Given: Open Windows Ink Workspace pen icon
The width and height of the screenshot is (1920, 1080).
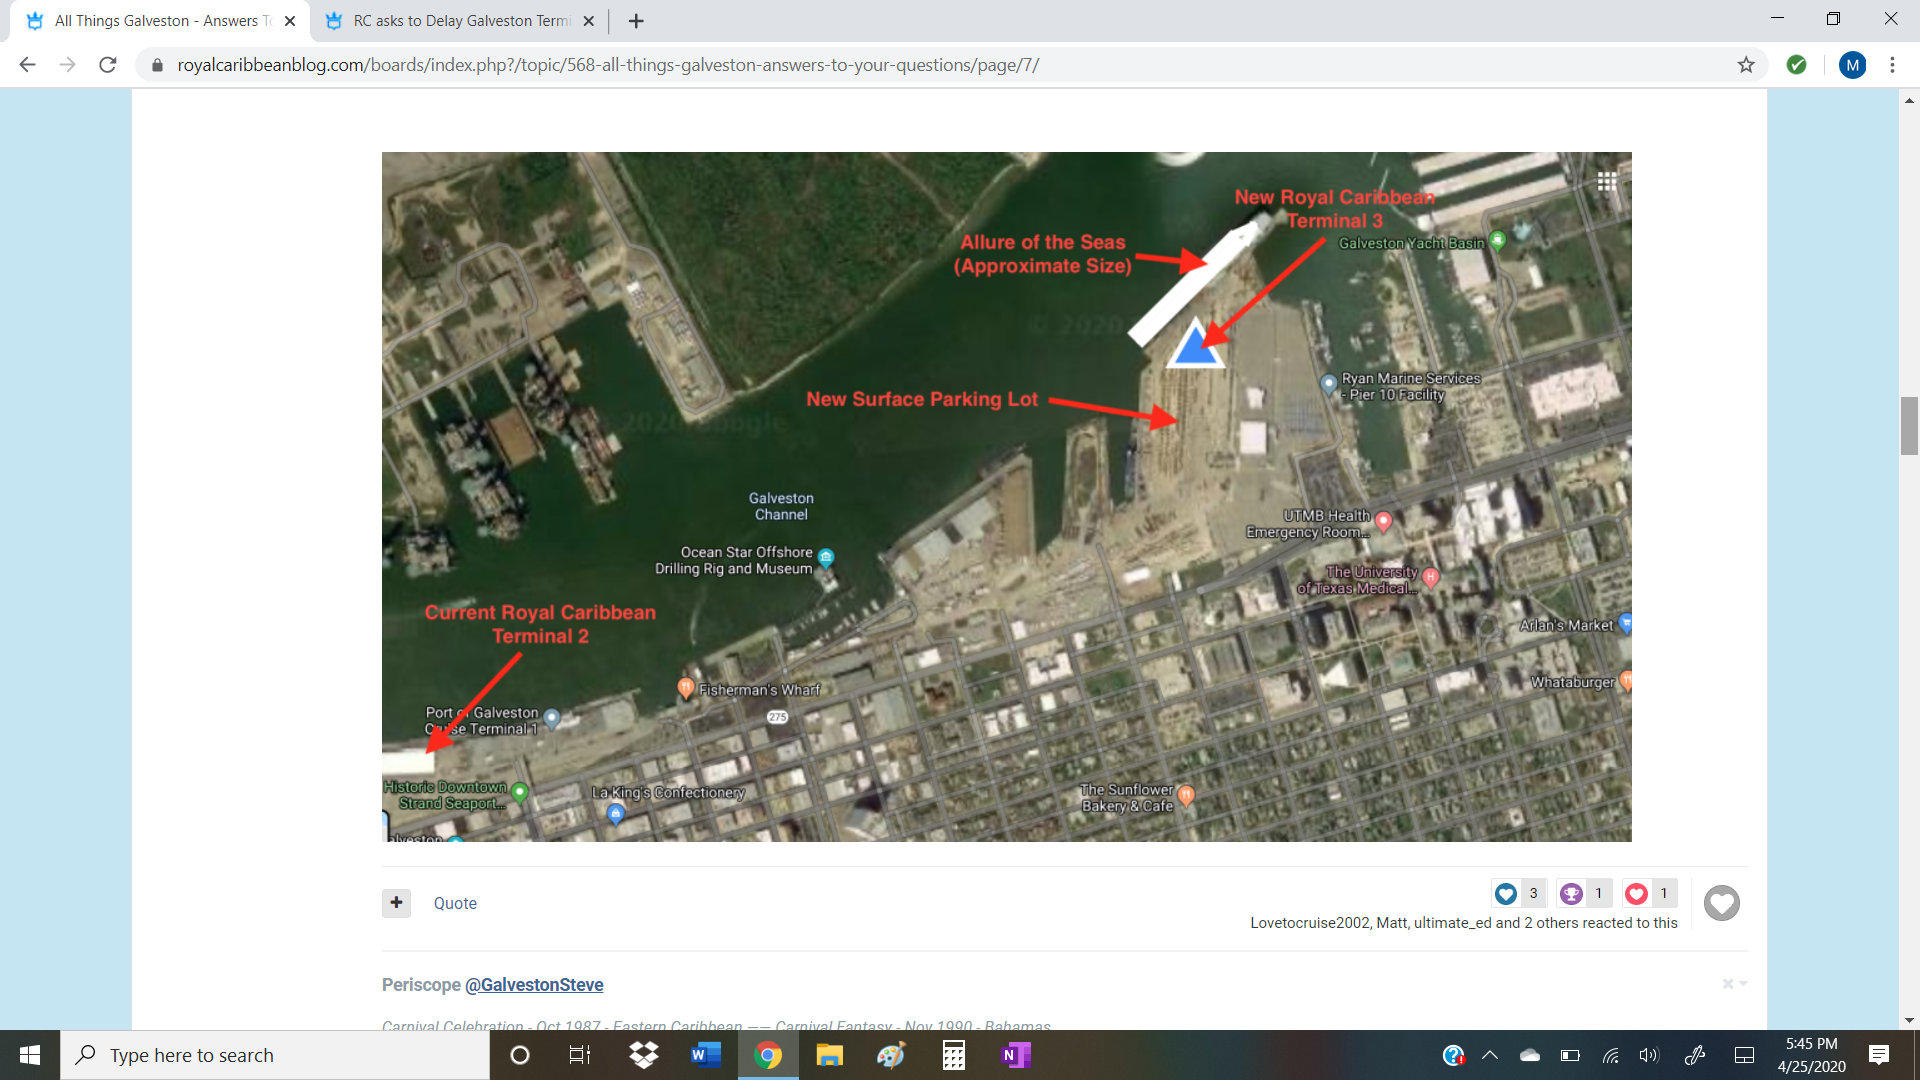Looking at the screenshot, I should [x=1695, y=1055].
